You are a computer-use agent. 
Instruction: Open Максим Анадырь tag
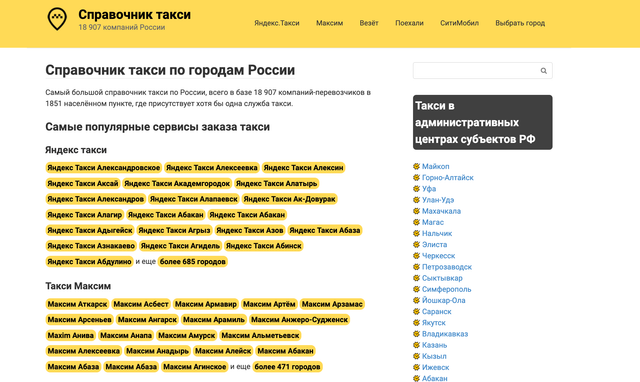pyautogui.click(x=158, y=351)
